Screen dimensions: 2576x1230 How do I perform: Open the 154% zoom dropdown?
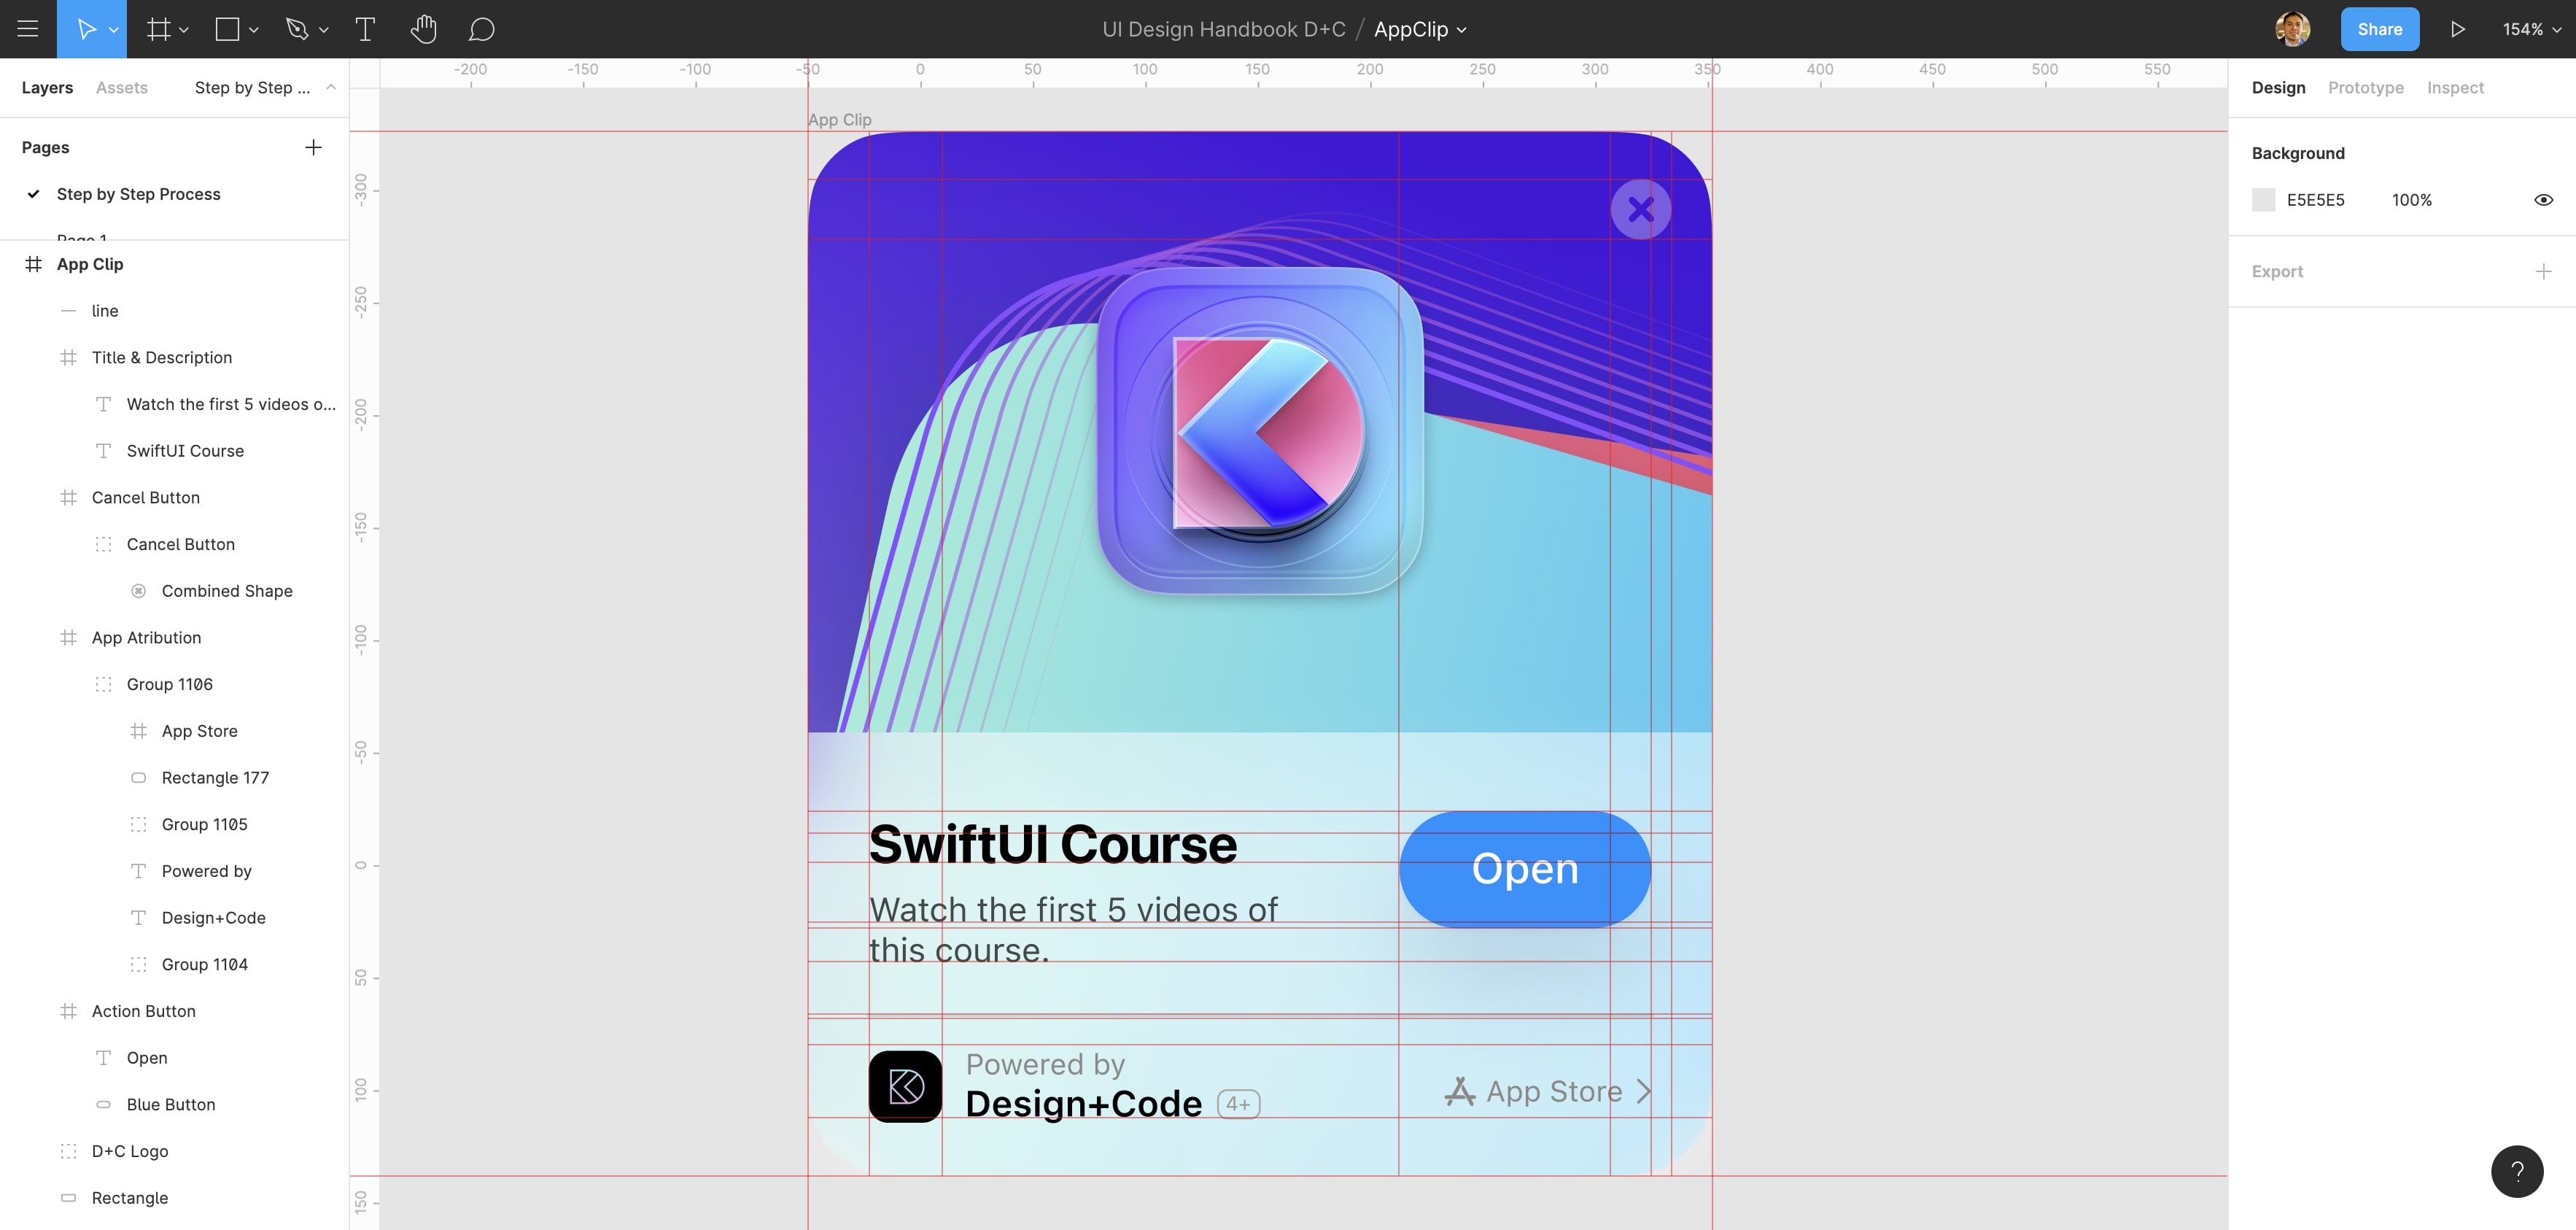2531,29
